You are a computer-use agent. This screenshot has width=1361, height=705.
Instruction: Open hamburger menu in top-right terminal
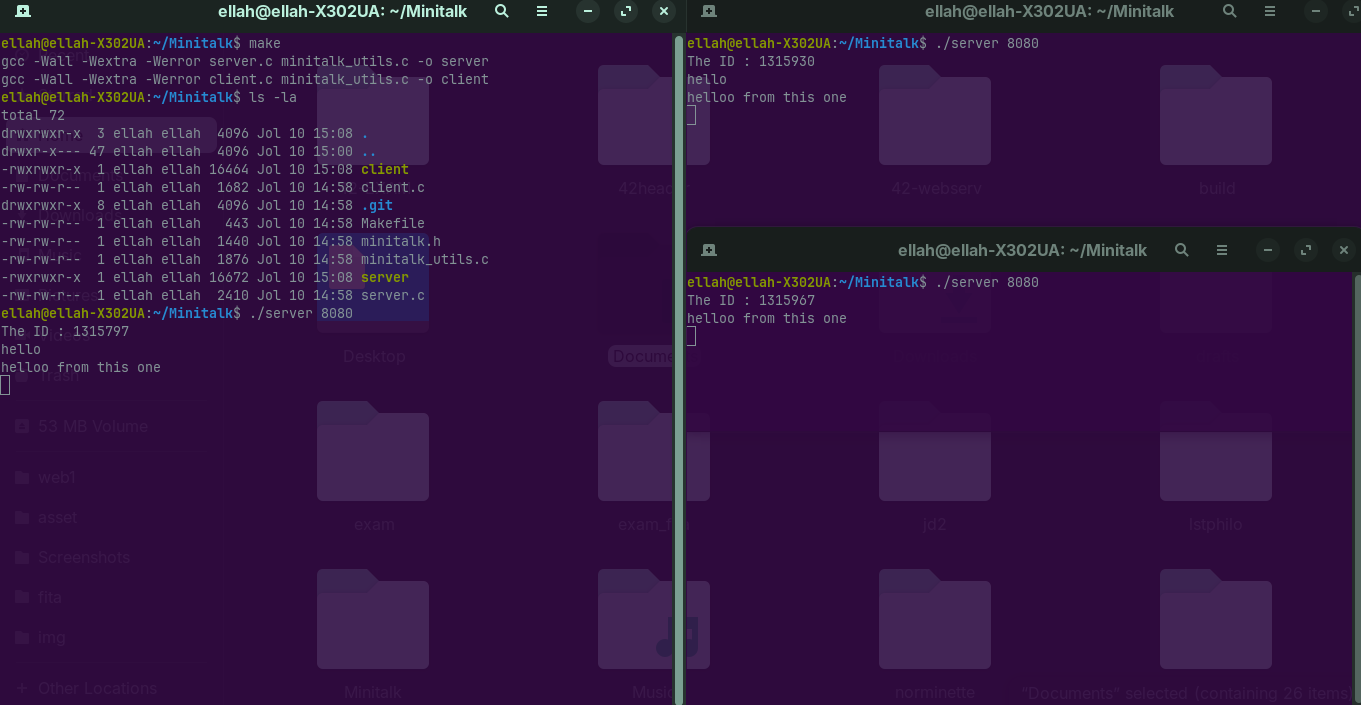click(1270, 12)
